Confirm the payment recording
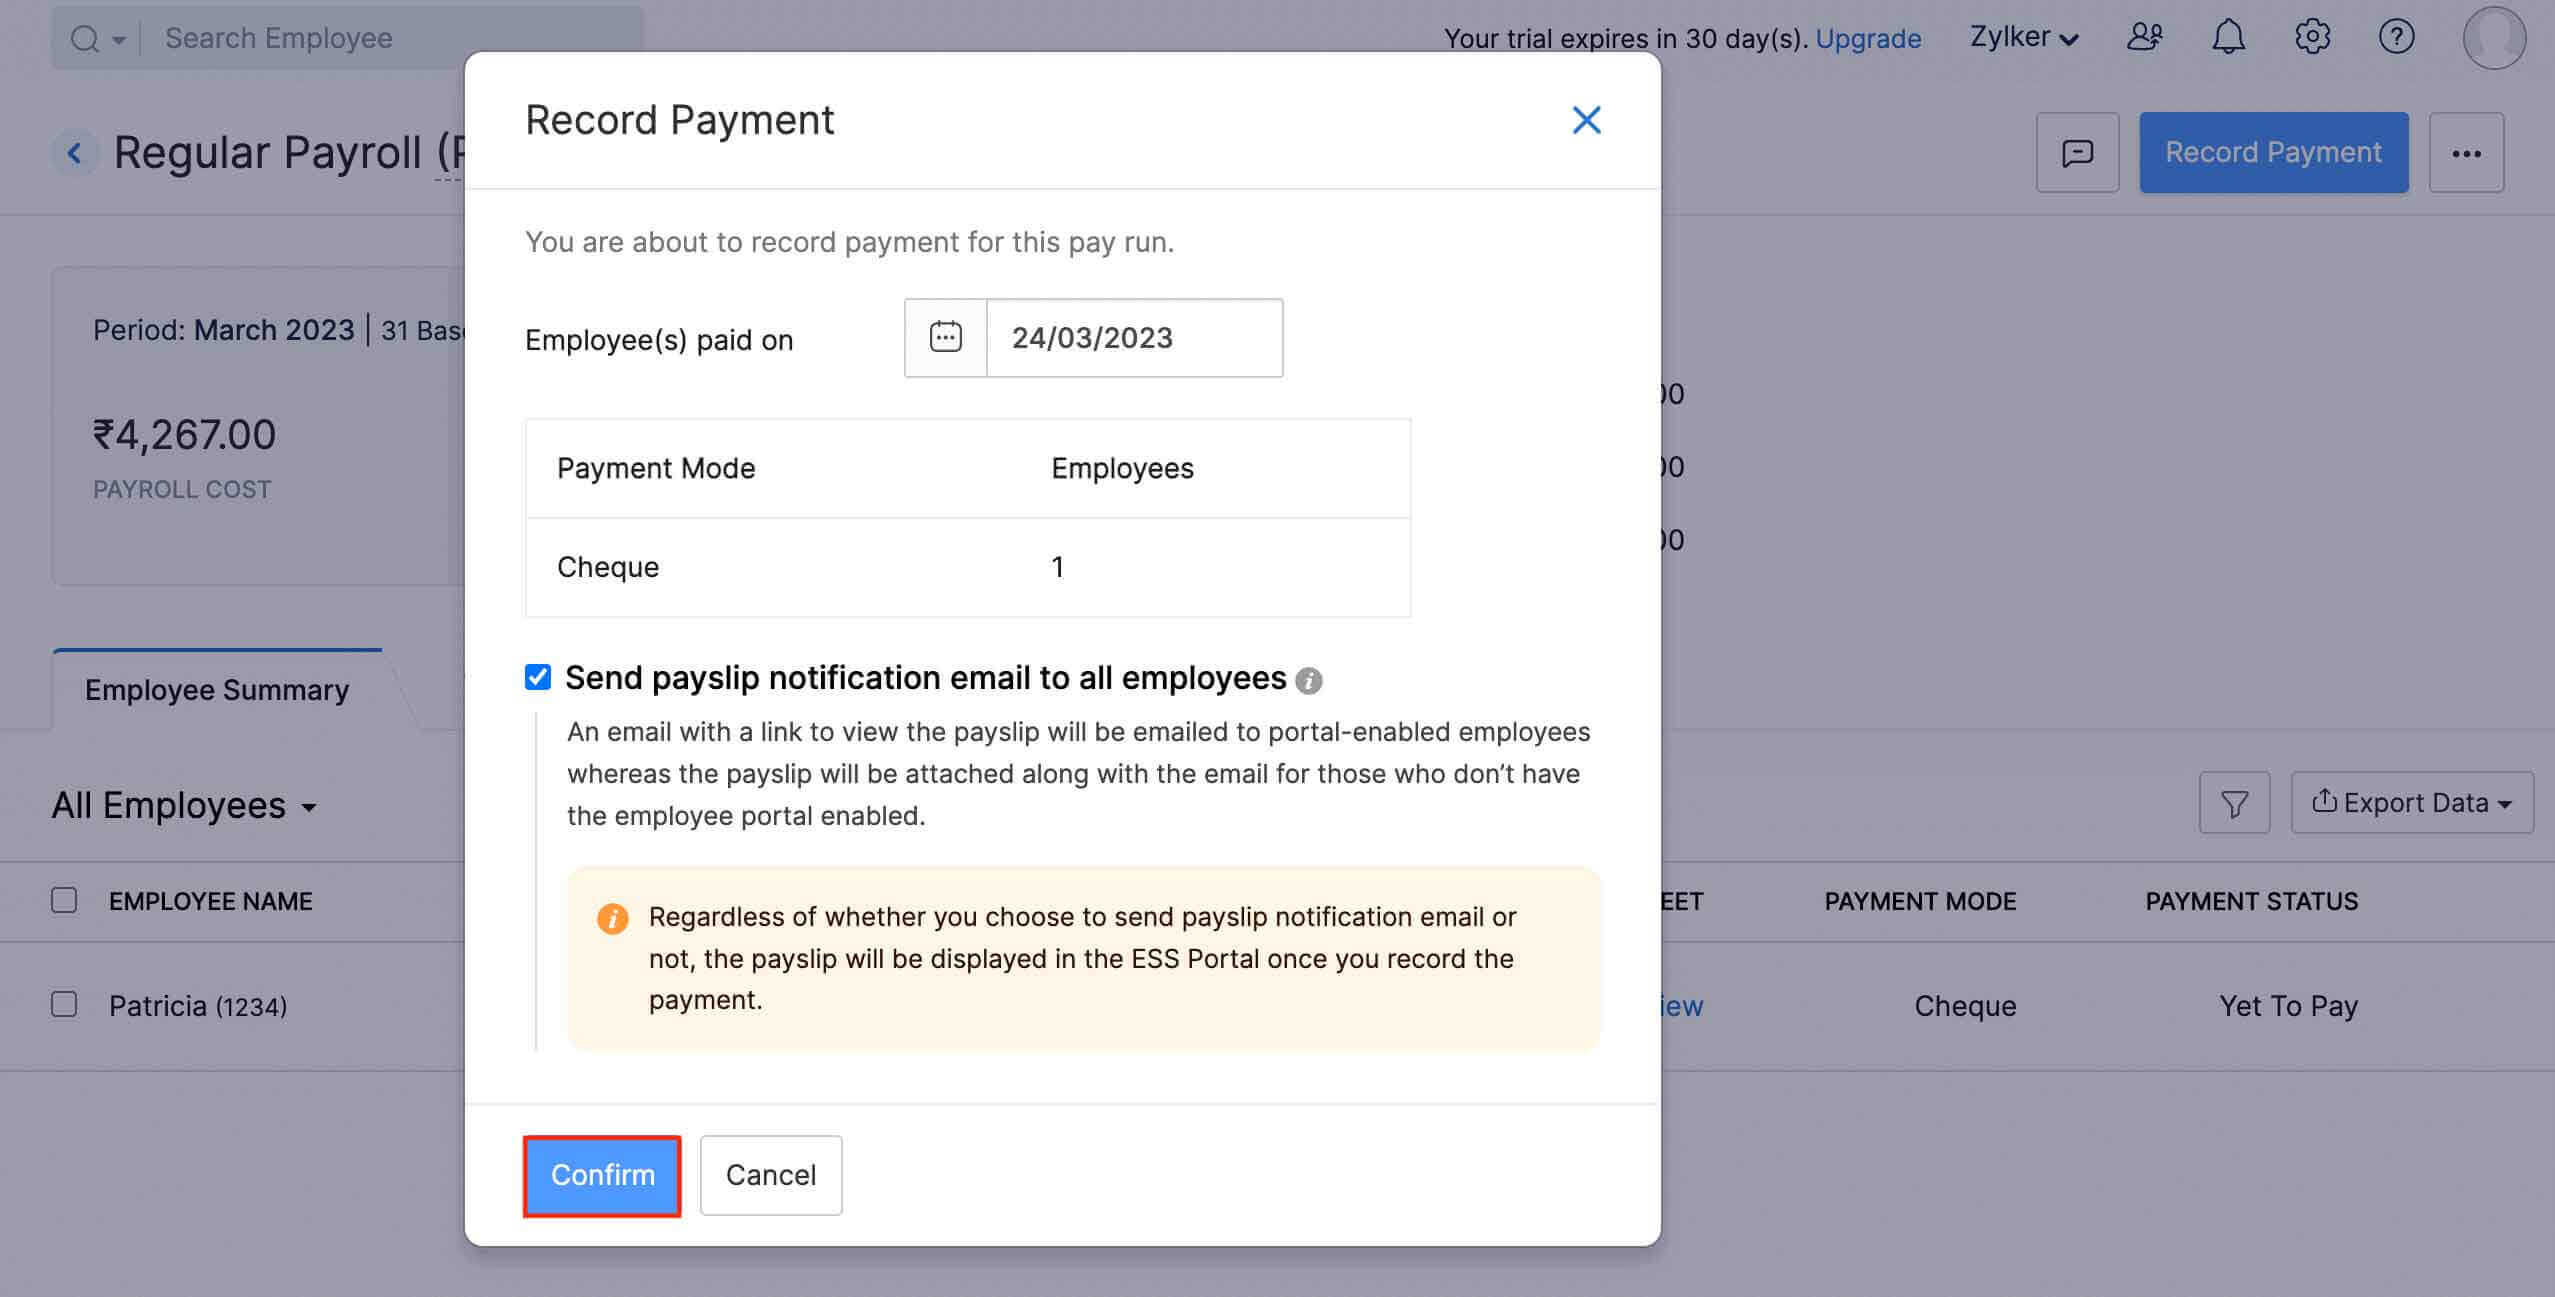The image size is (2555, 1297). [602, 1175]
